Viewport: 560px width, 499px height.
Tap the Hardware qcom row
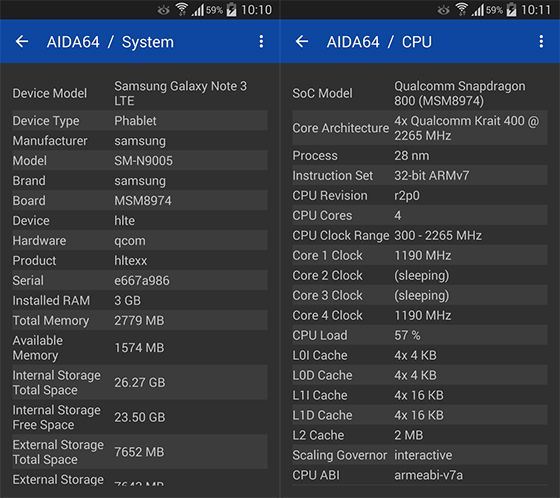(x=140, y=241)
